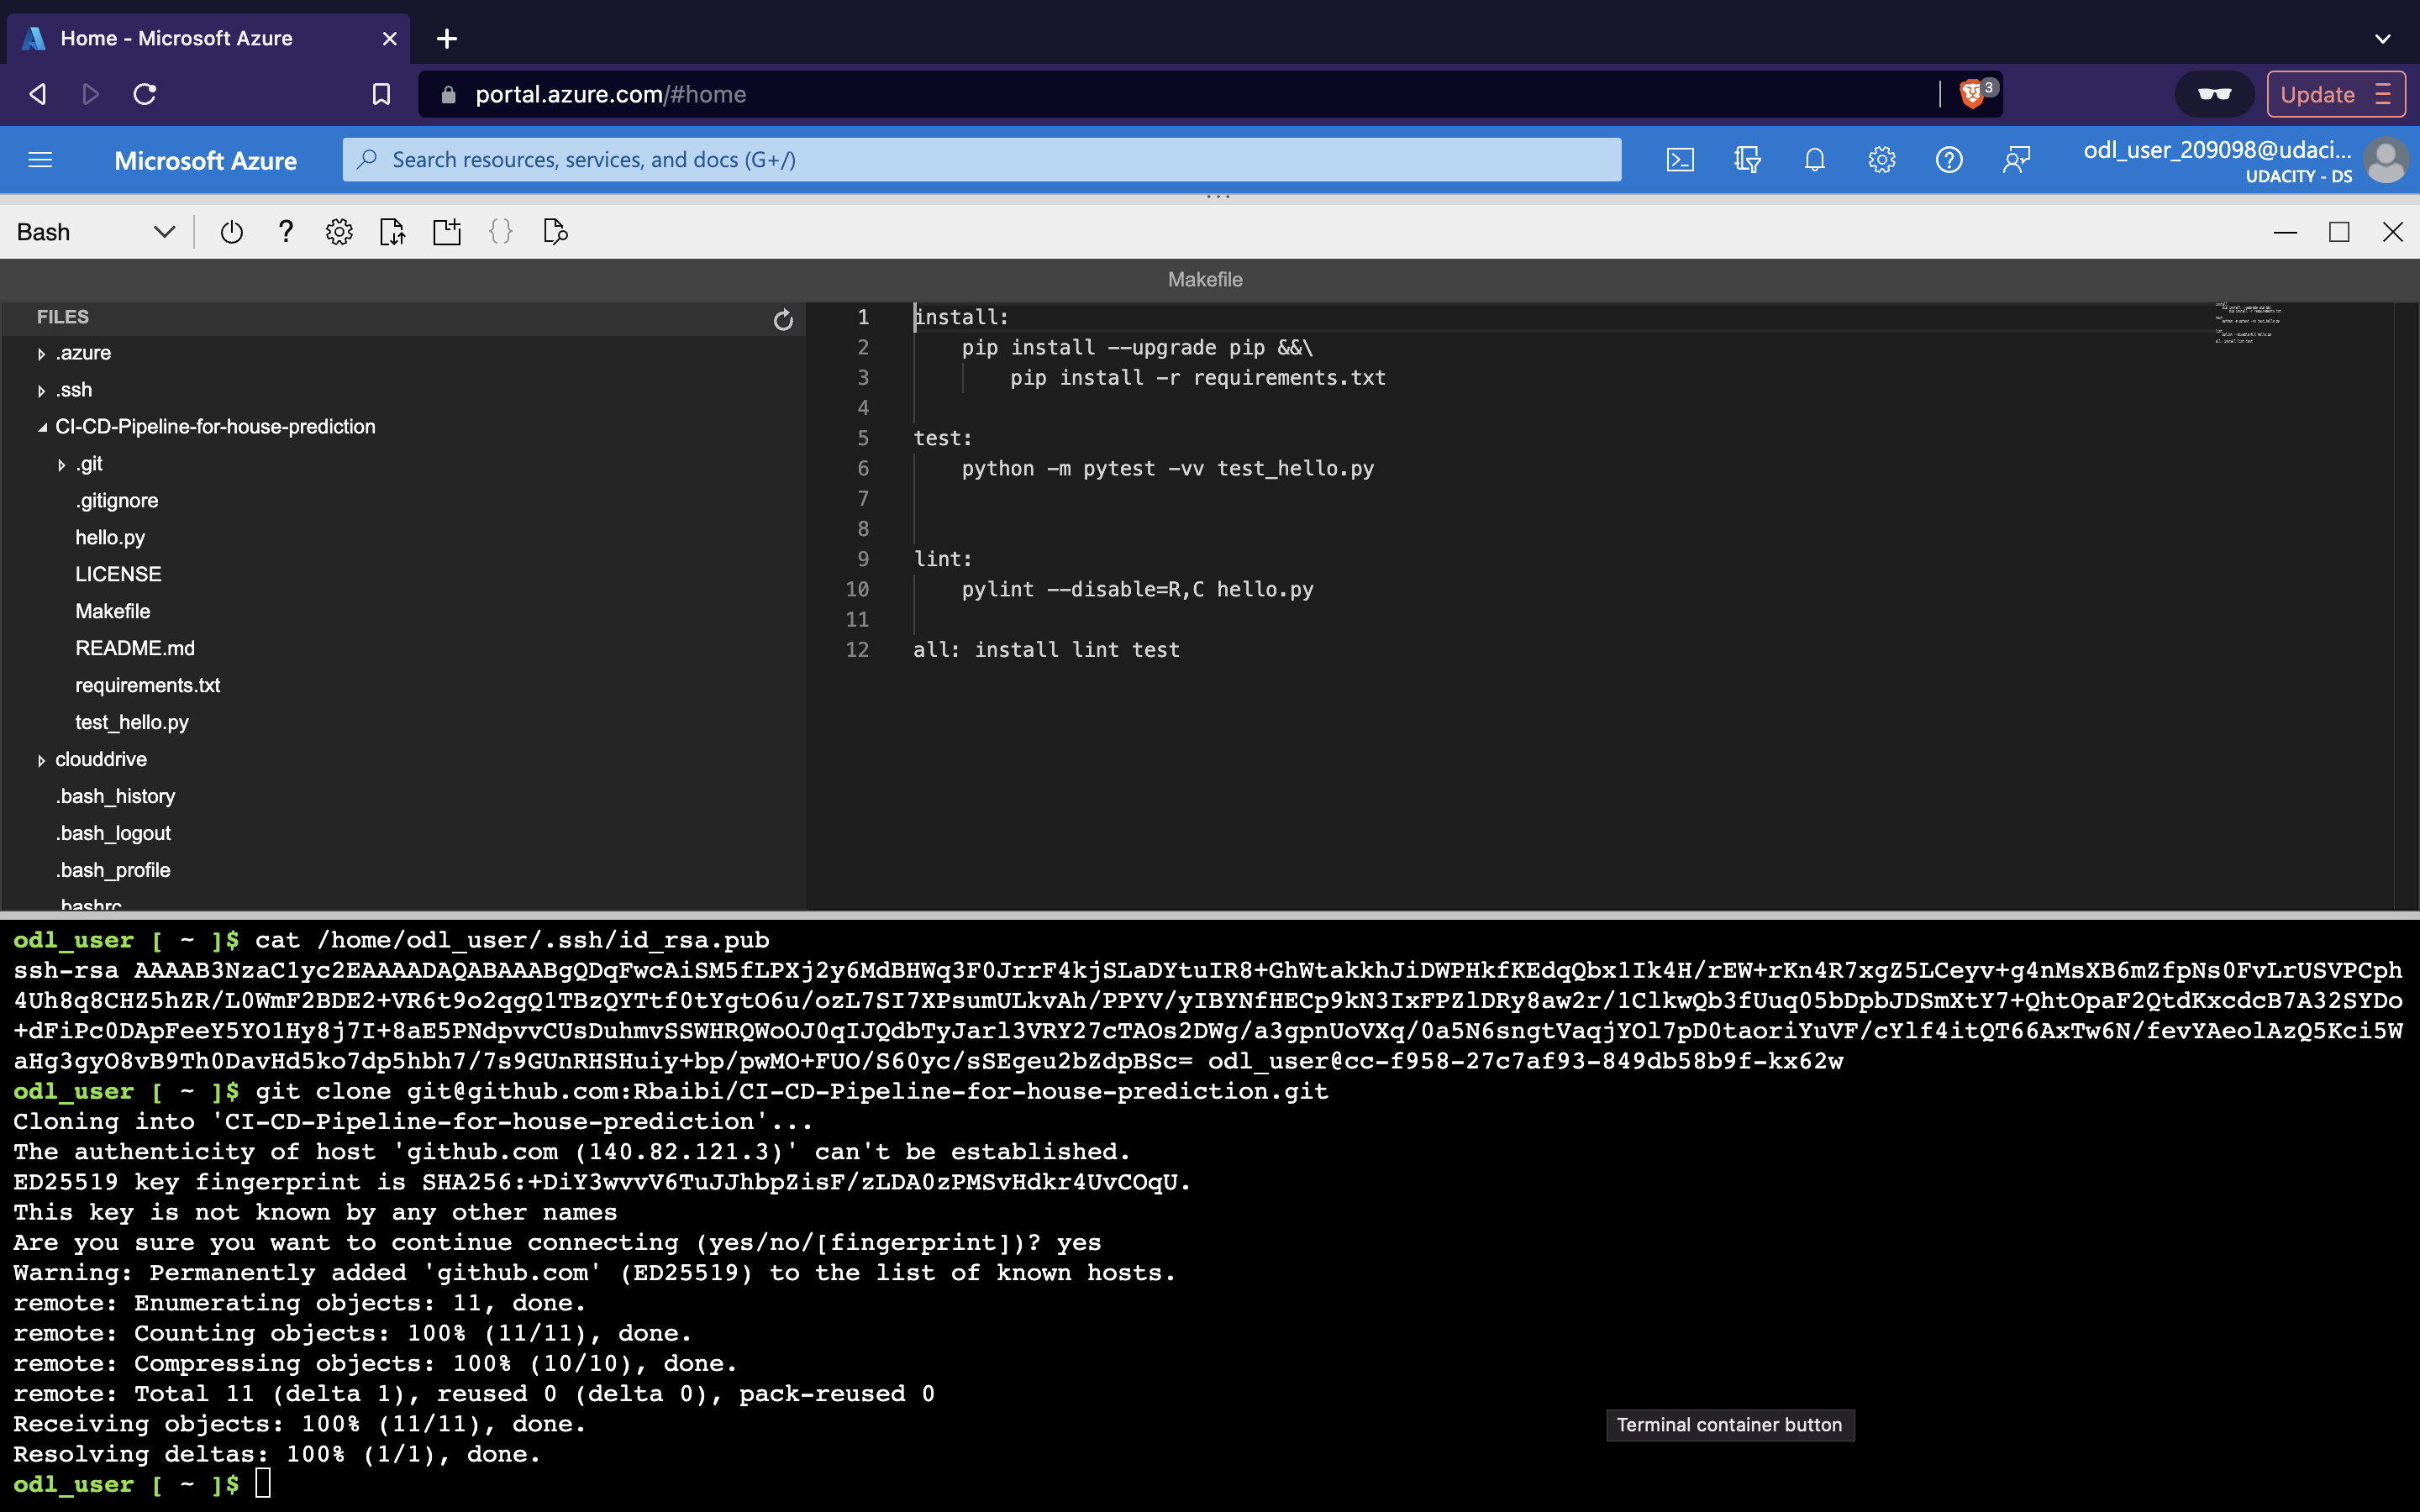The width and height of the screenshot is (2420, 1512).
Task: Open Azure notifications bell
Action: point(1814,160)
